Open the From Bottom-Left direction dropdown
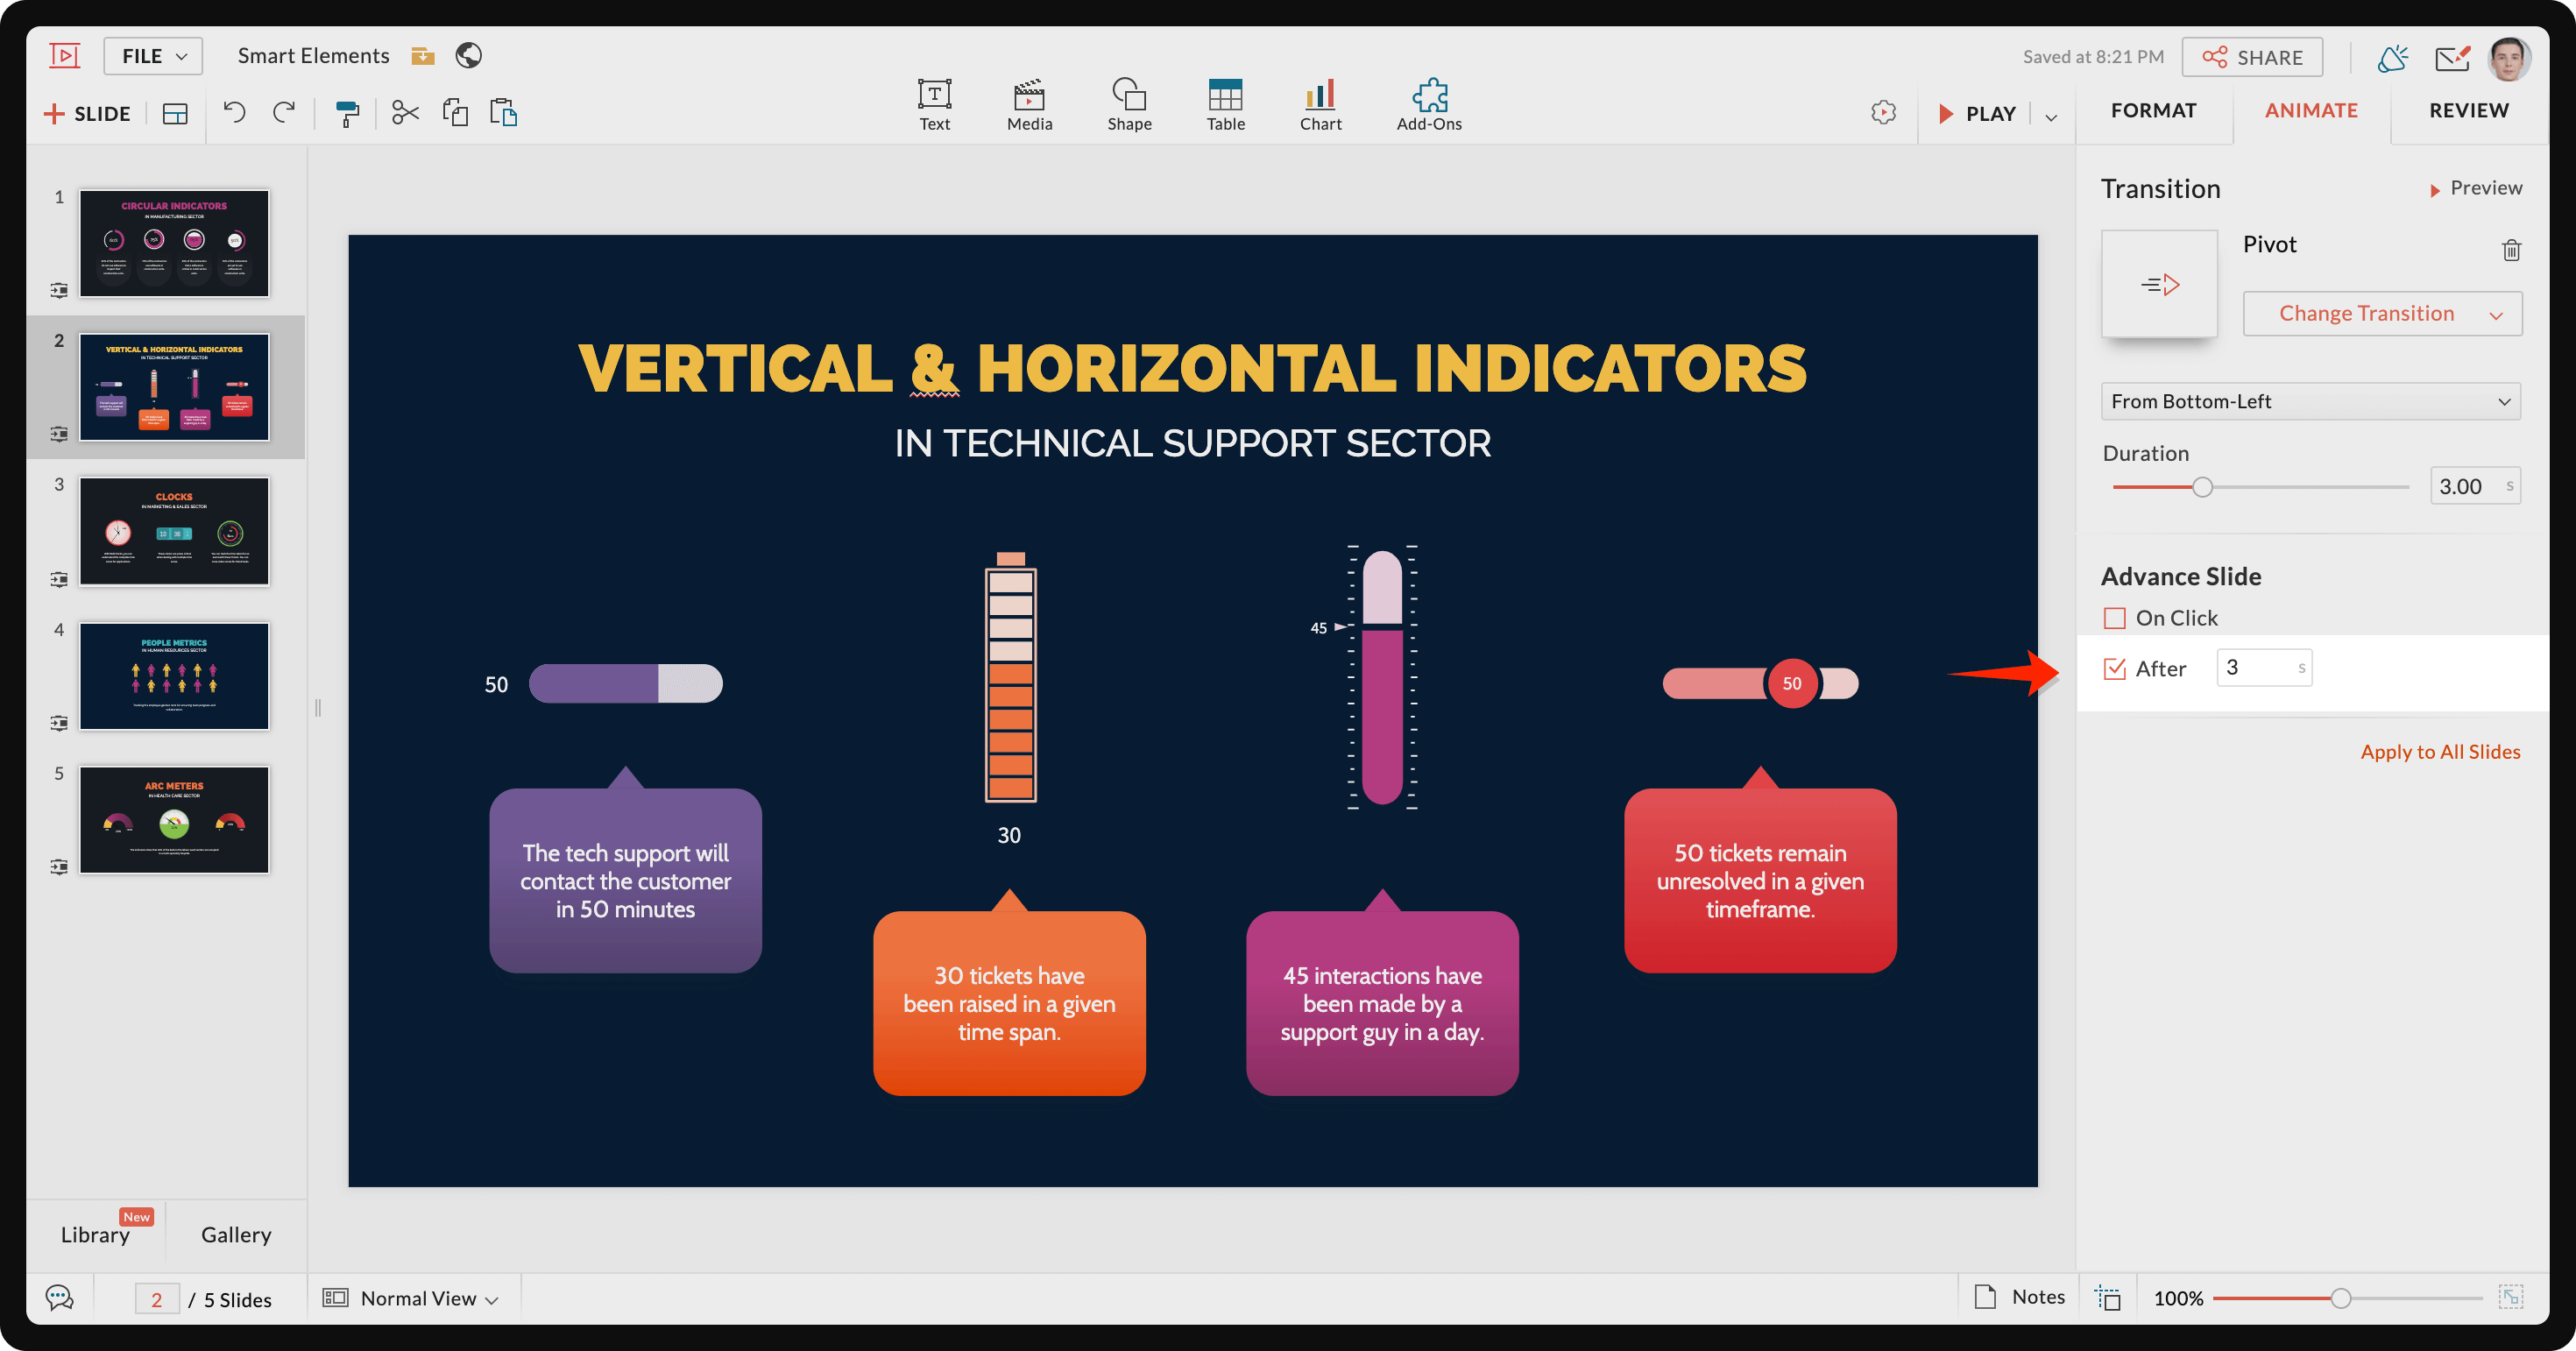The image size is (2576, 1351). 2310,401
